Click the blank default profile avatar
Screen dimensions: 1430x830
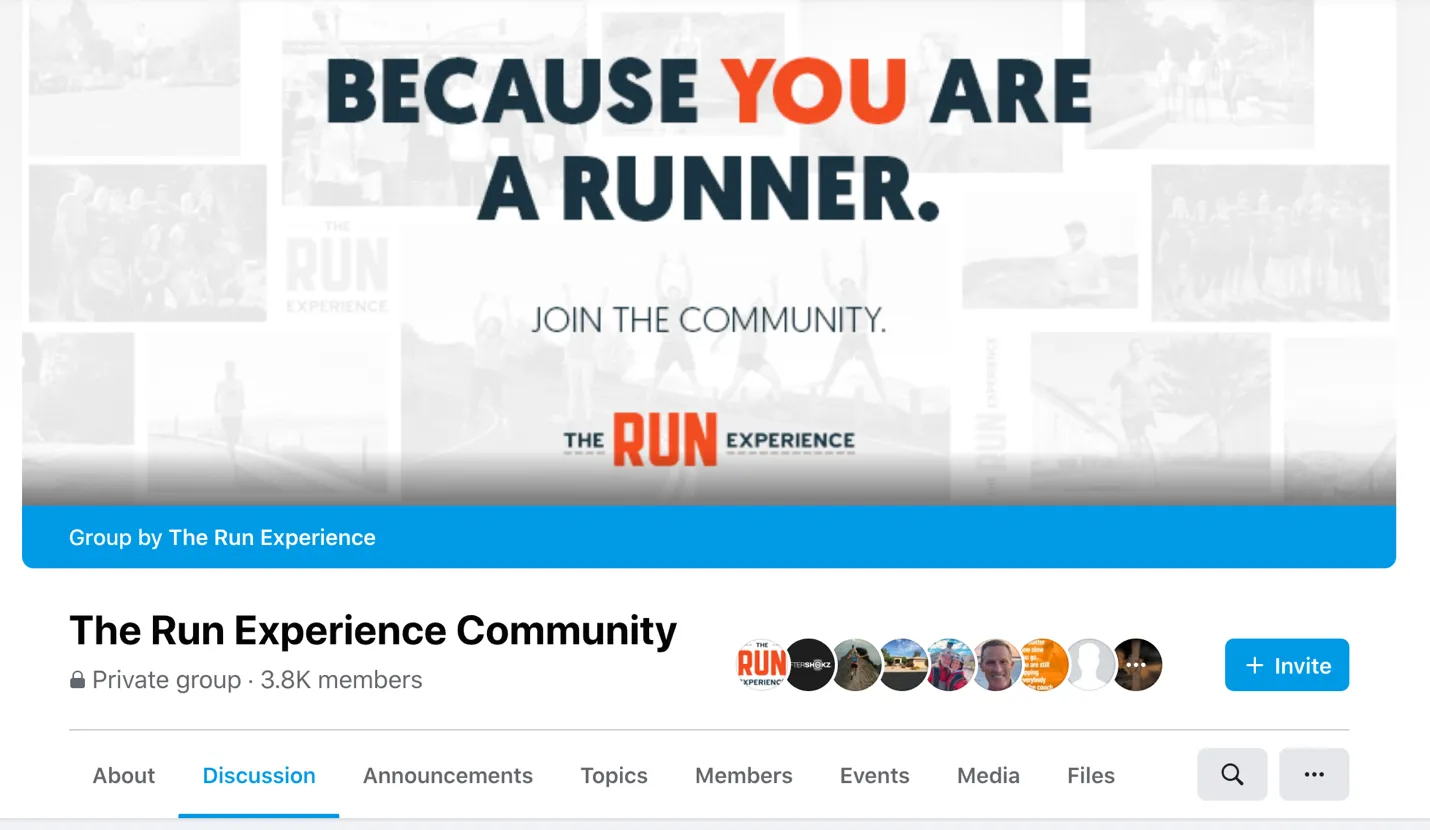(x=1091, y=665)
